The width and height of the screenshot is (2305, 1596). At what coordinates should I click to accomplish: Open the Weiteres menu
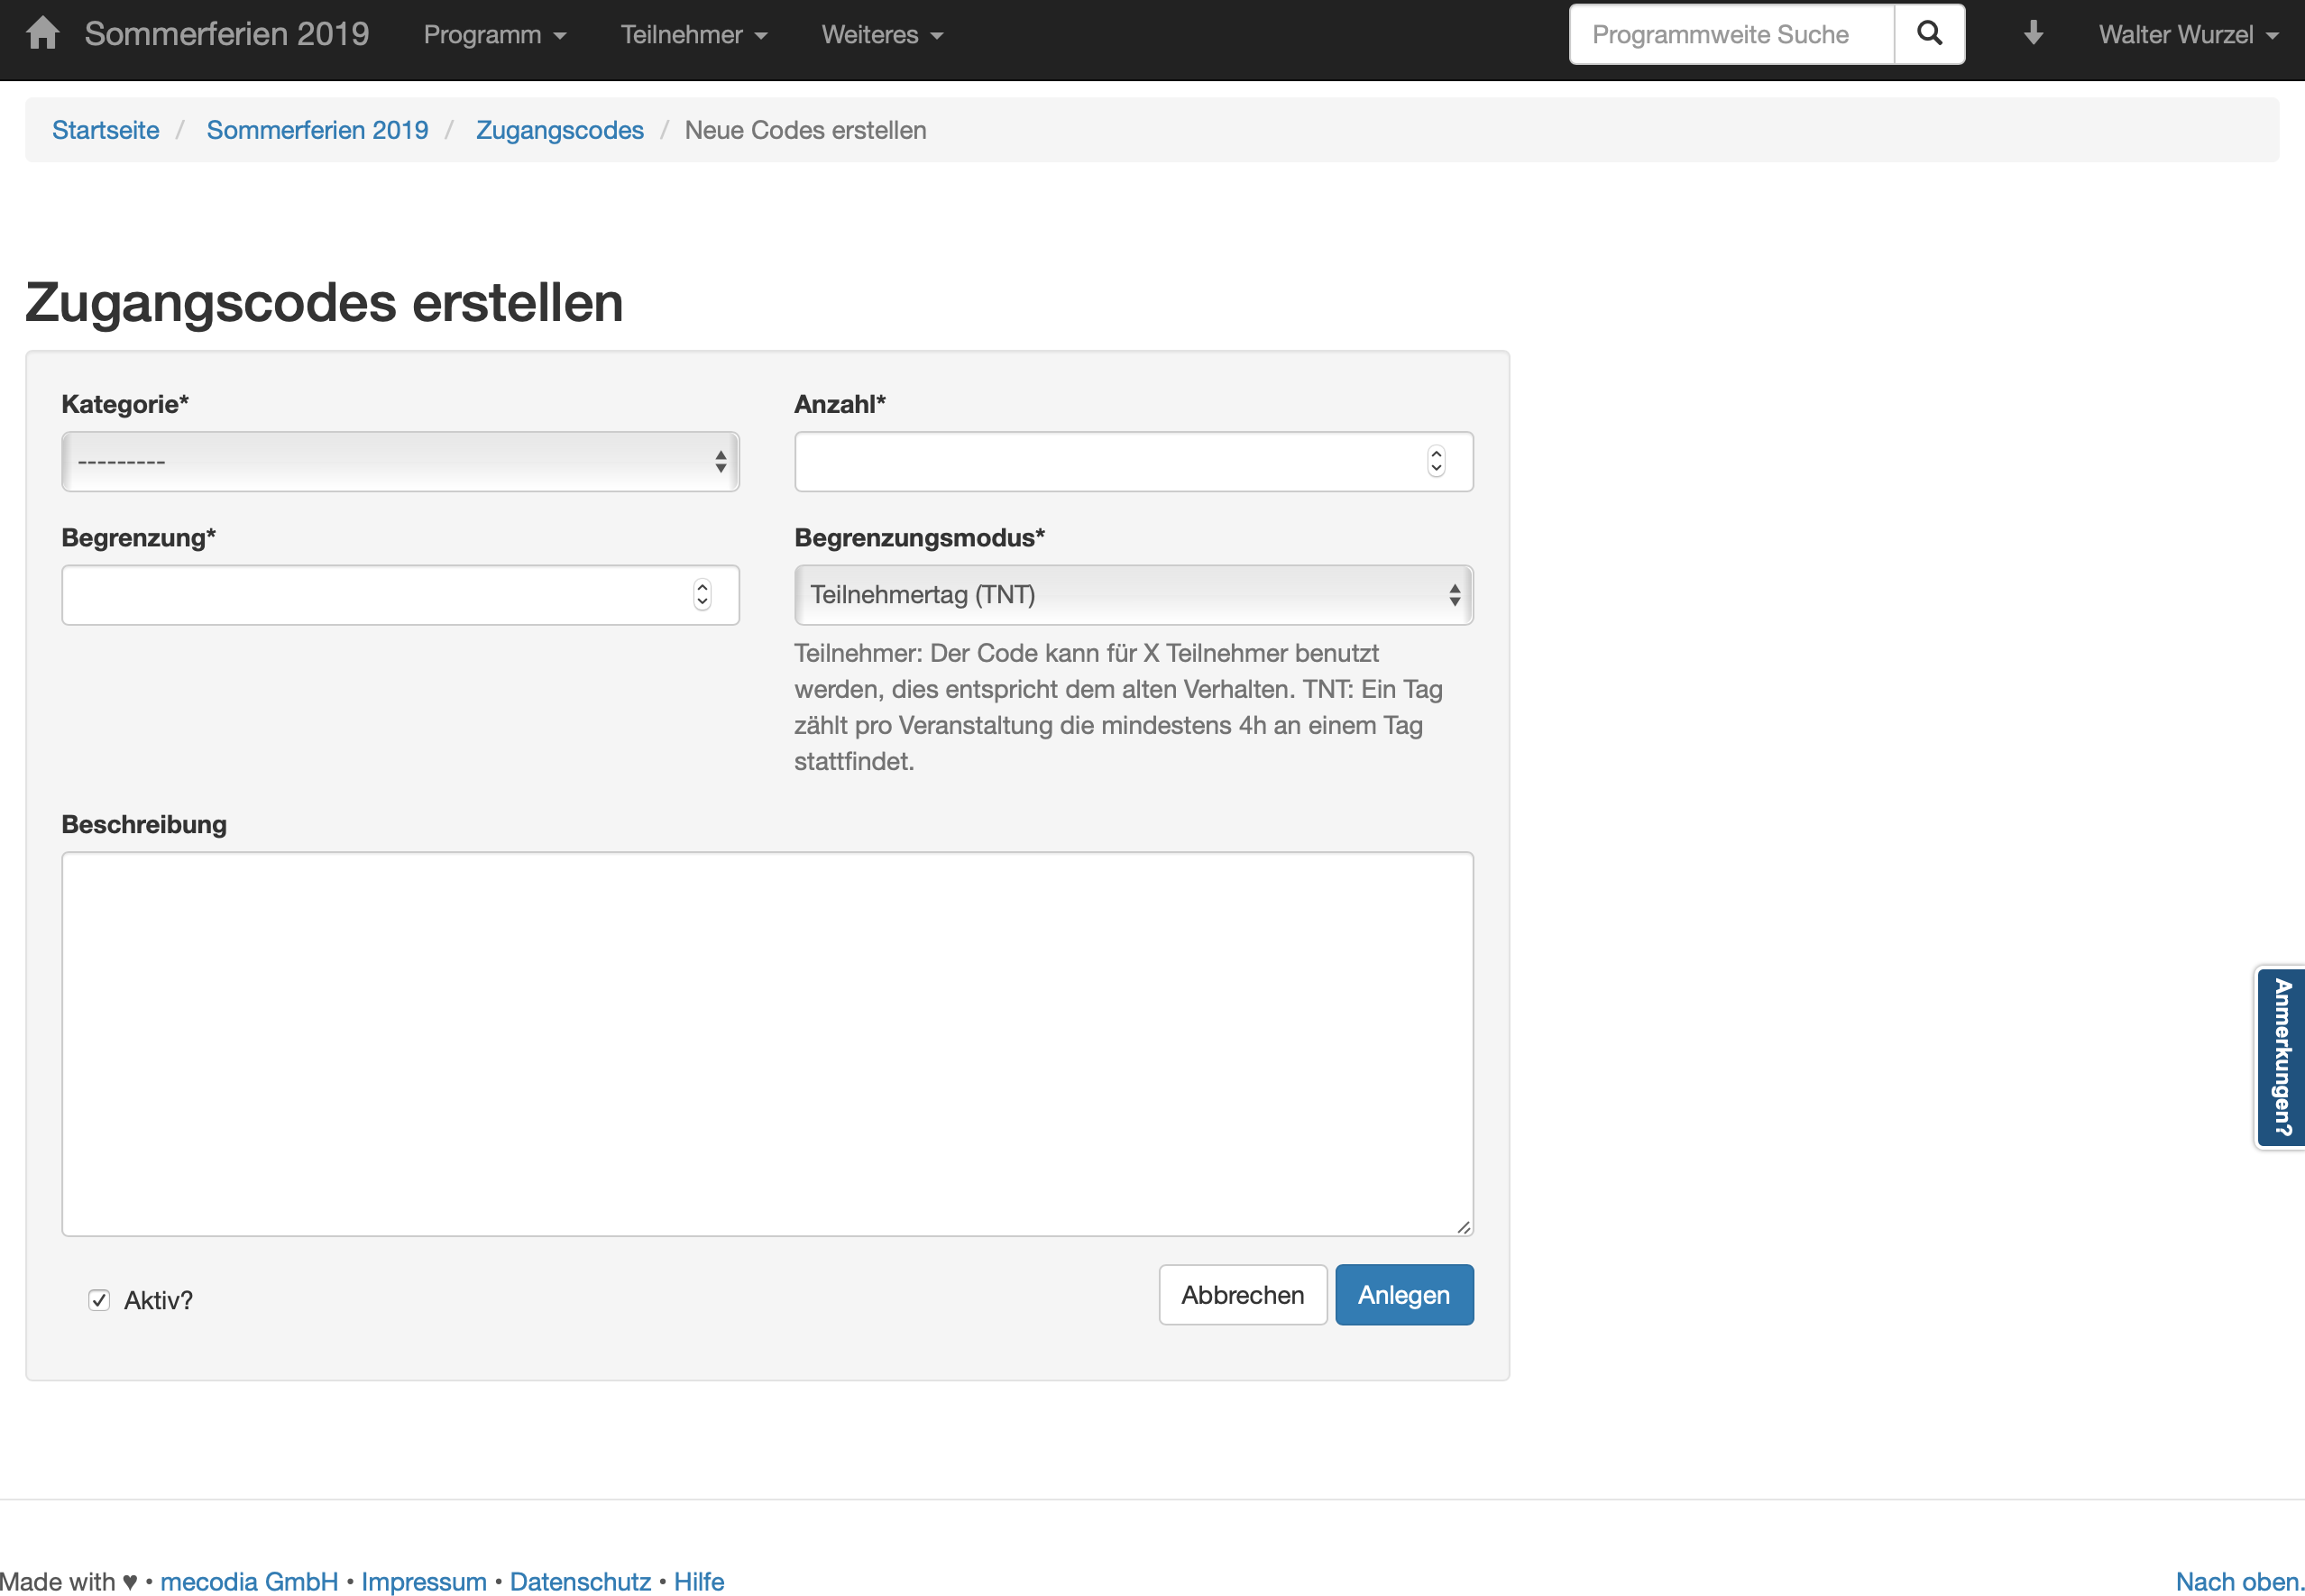(882, 35)
